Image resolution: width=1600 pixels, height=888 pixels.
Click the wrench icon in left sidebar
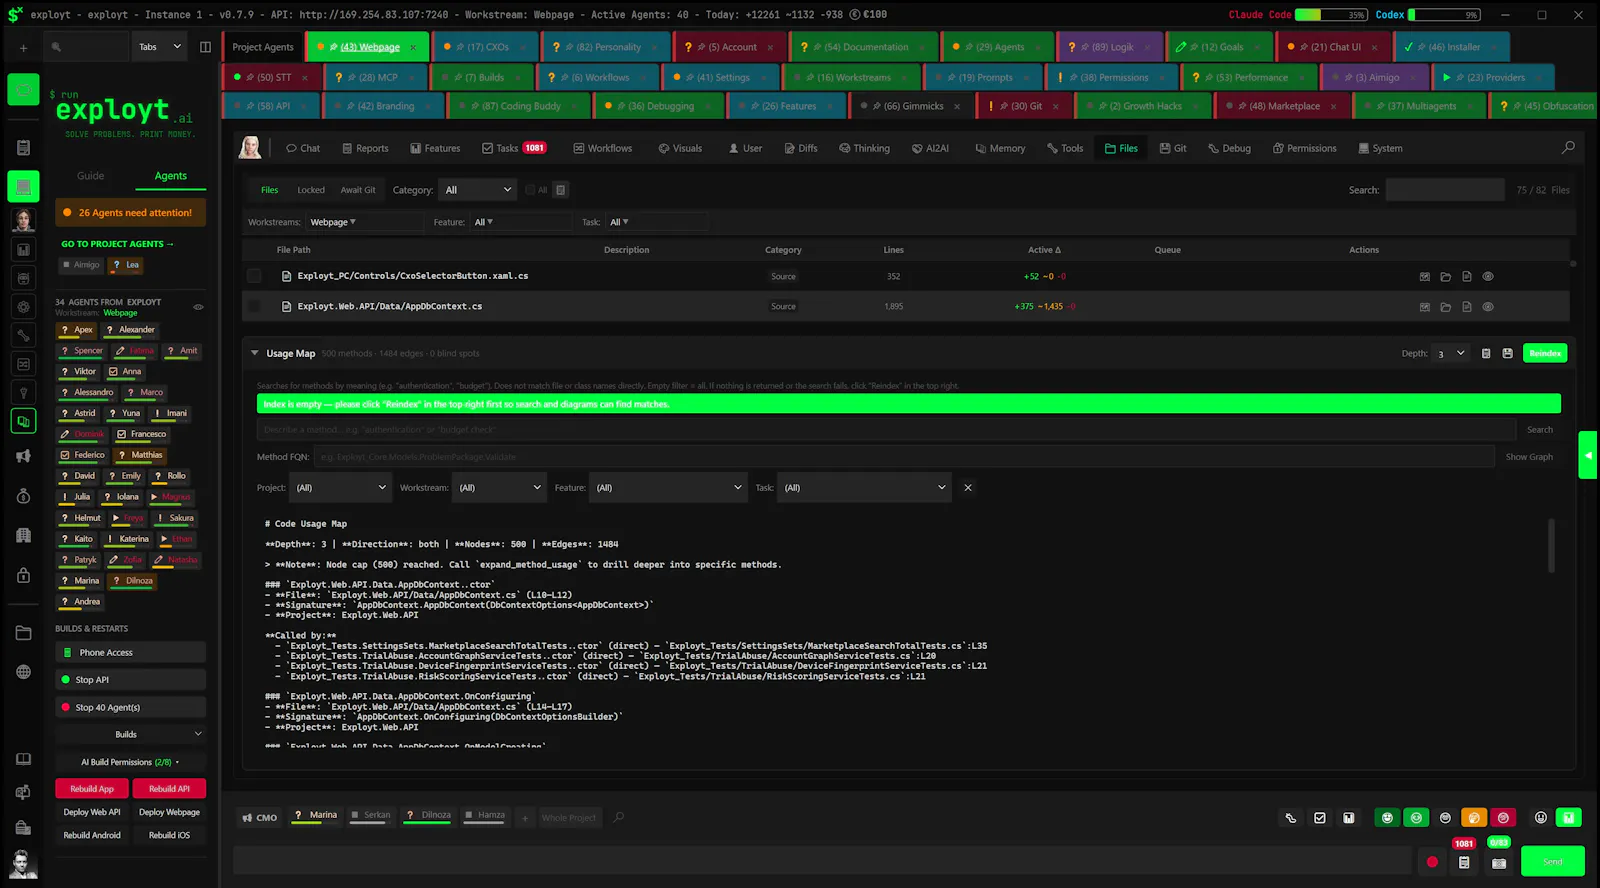point(23,335)
